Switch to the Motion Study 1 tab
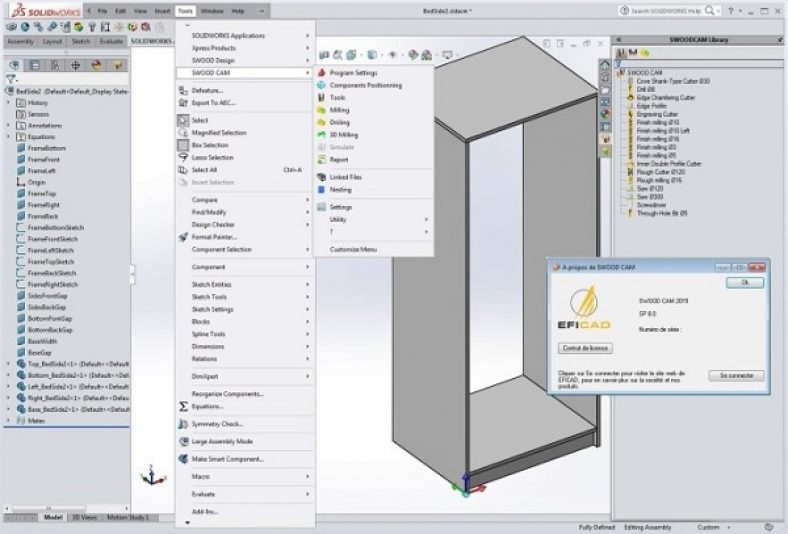The width and height of the screenshot is (788, 534). coord(128,517)
